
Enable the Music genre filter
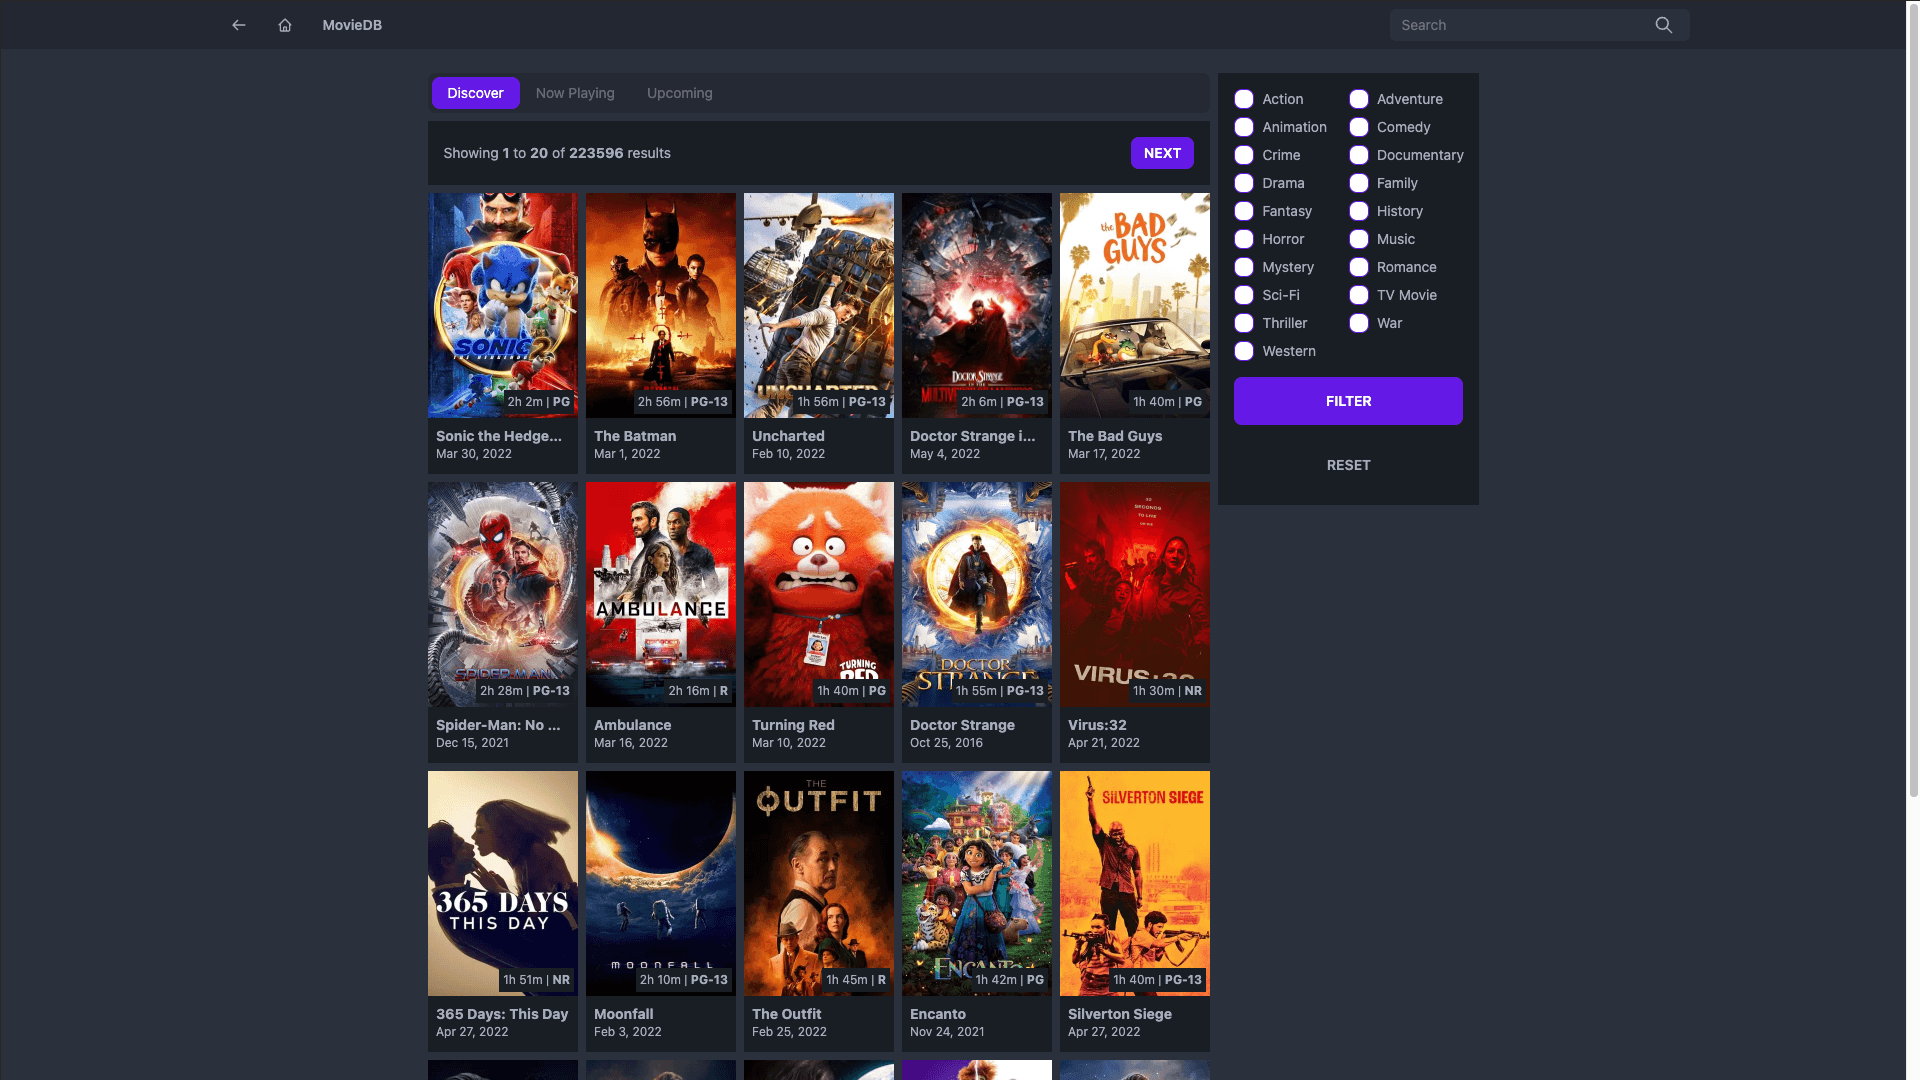[x=1358, y=239]
